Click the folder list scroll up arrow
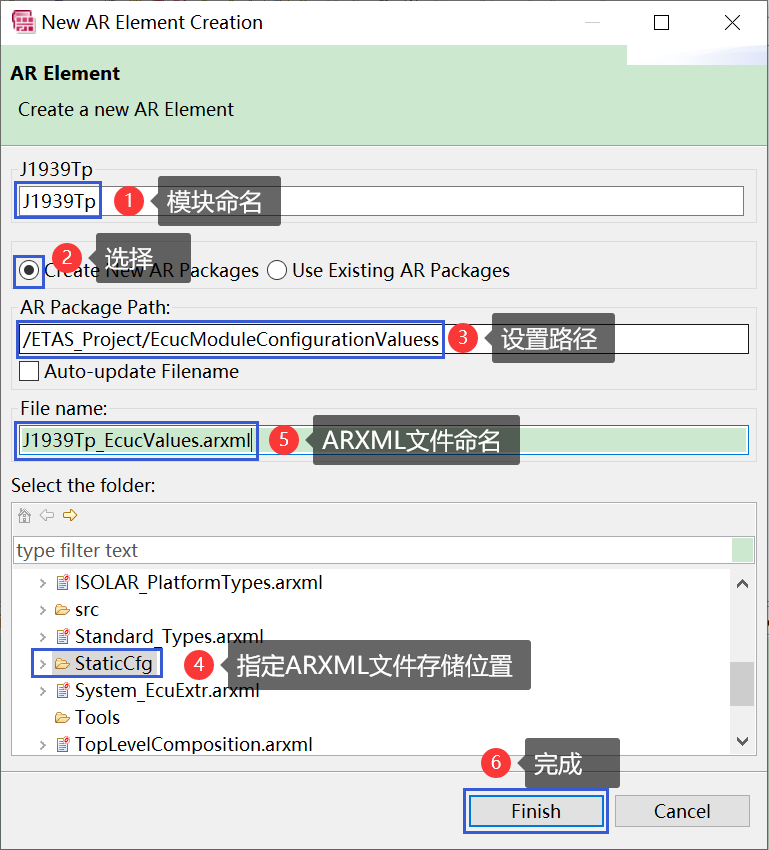 742,584
